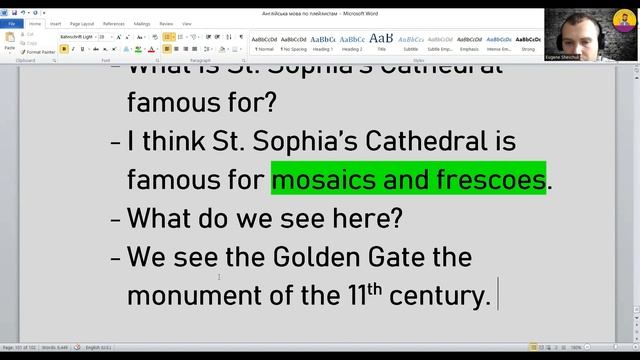The height and width of the screenshot is (360, 640).
Task: Apply Numbering list
Action: click(180, 37)
